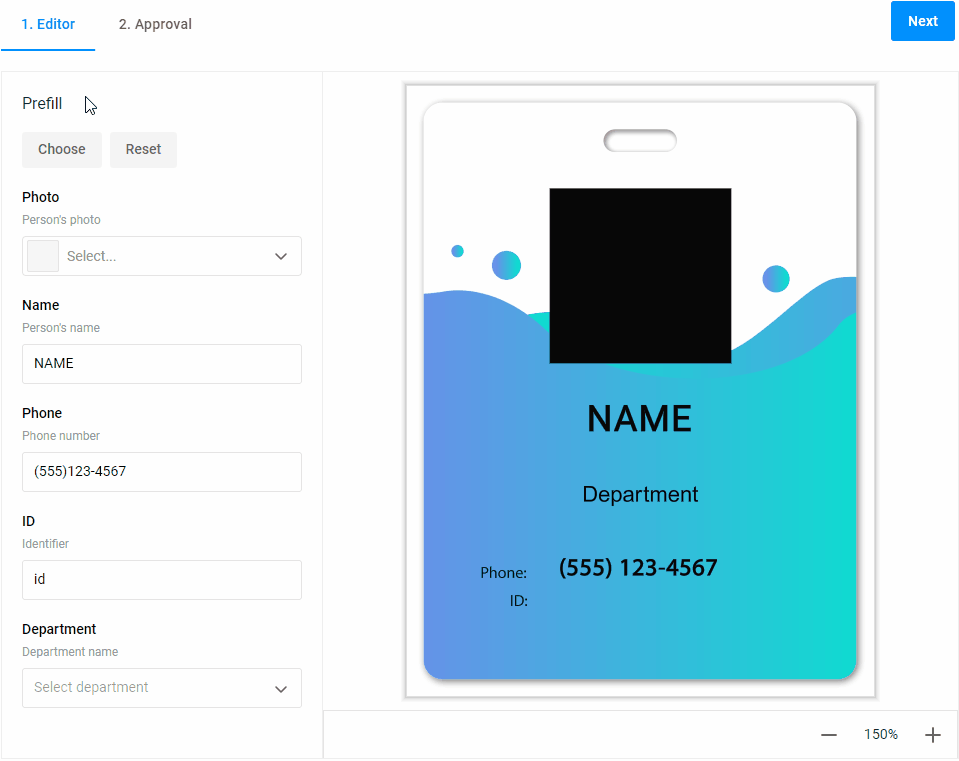This screenshot has width=959, height=761.
Task: Click the photo dropdown chevron arrow
Action: pyautogui.click(x=281, y=256)
